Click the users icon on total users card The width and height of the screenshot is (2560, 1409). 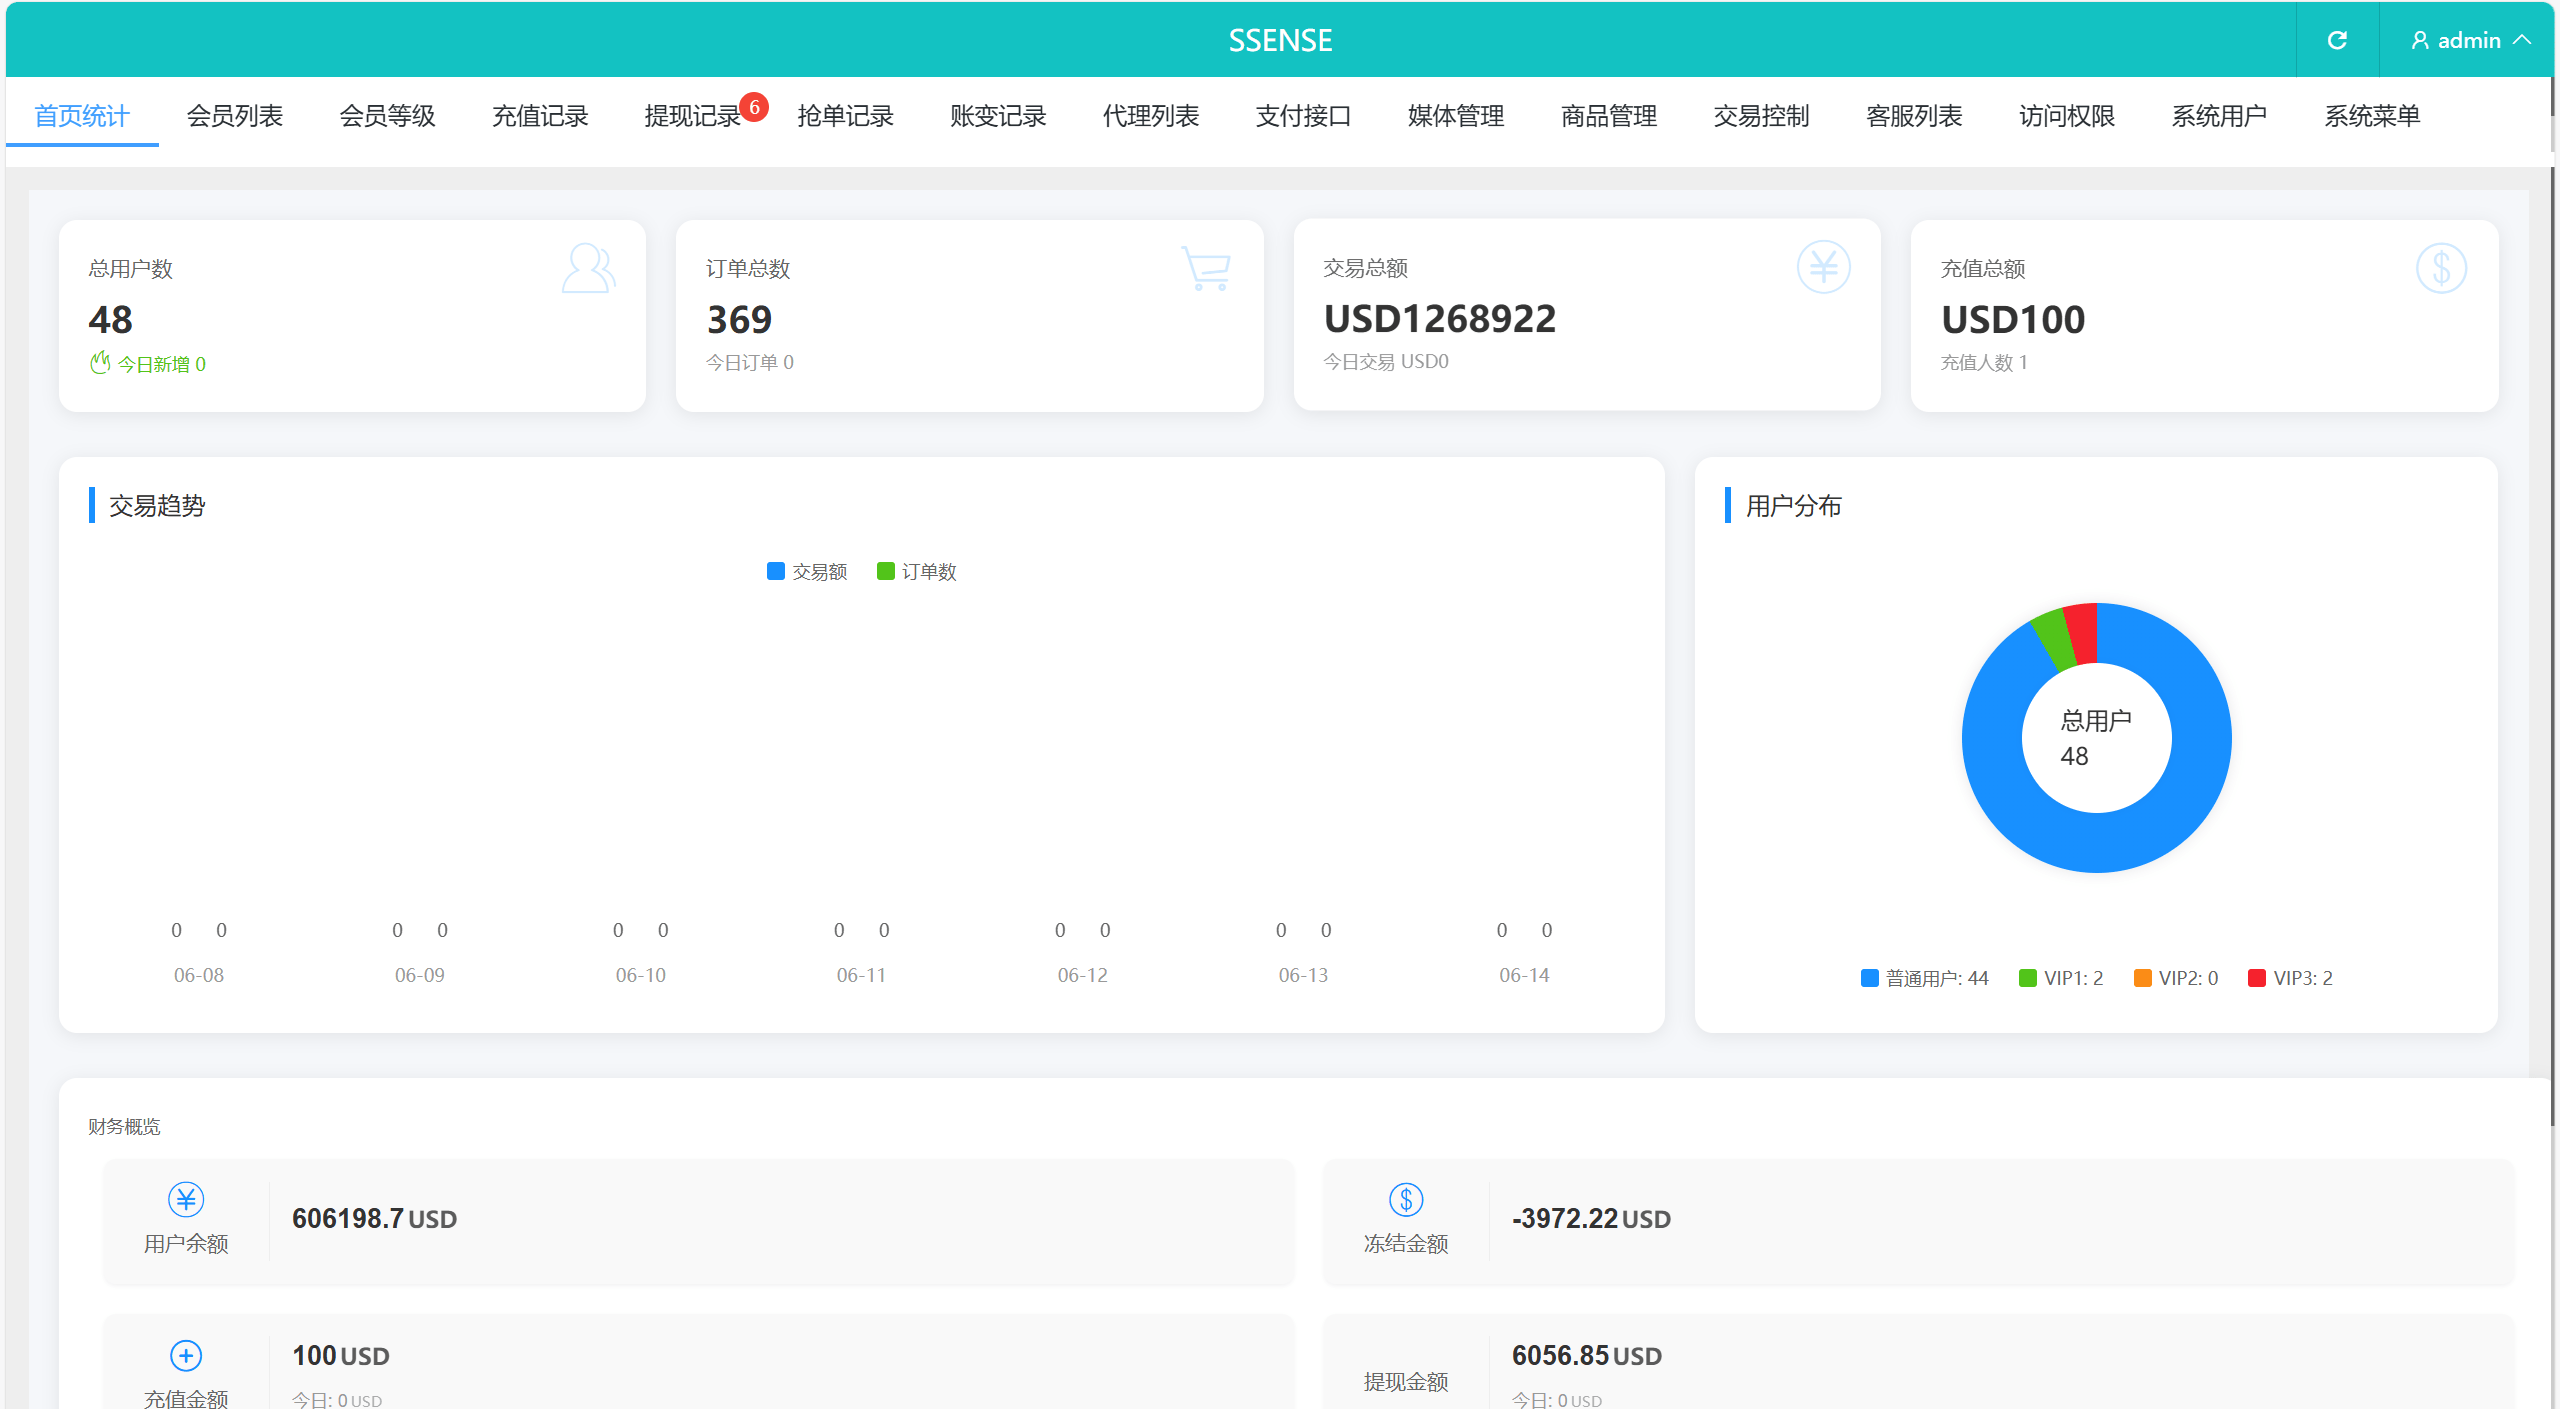point(588,268)
